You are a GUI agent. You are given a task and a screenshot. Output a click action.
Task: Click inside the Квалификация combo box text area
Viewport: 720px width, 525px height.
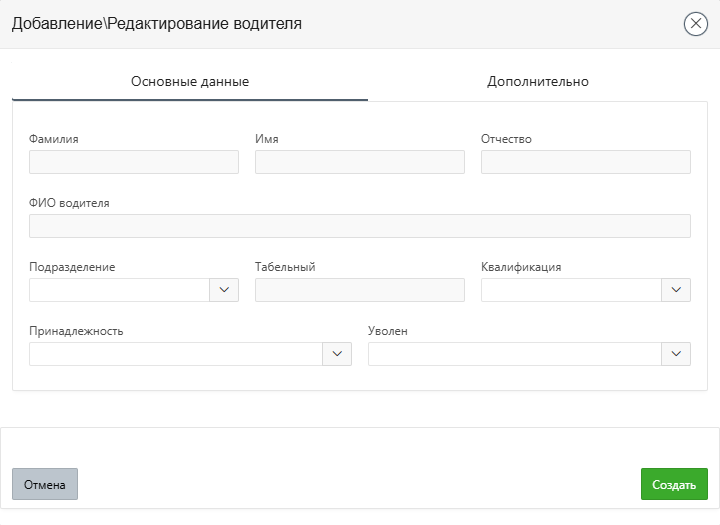(x=571, y=290)
